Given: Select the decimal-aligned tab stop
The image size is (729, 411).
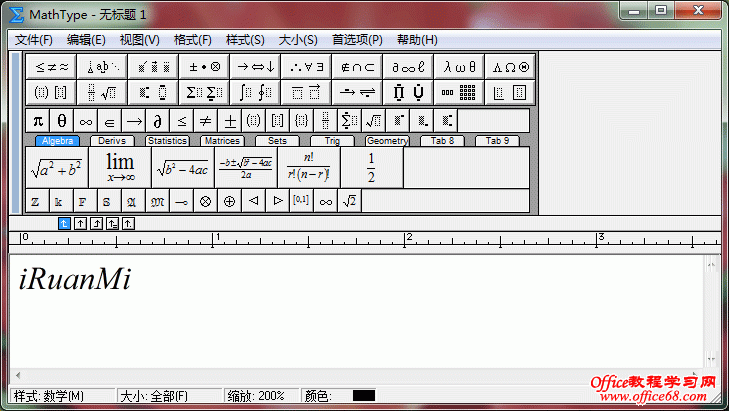Looking at the screenshot, I should click(128, 224).
